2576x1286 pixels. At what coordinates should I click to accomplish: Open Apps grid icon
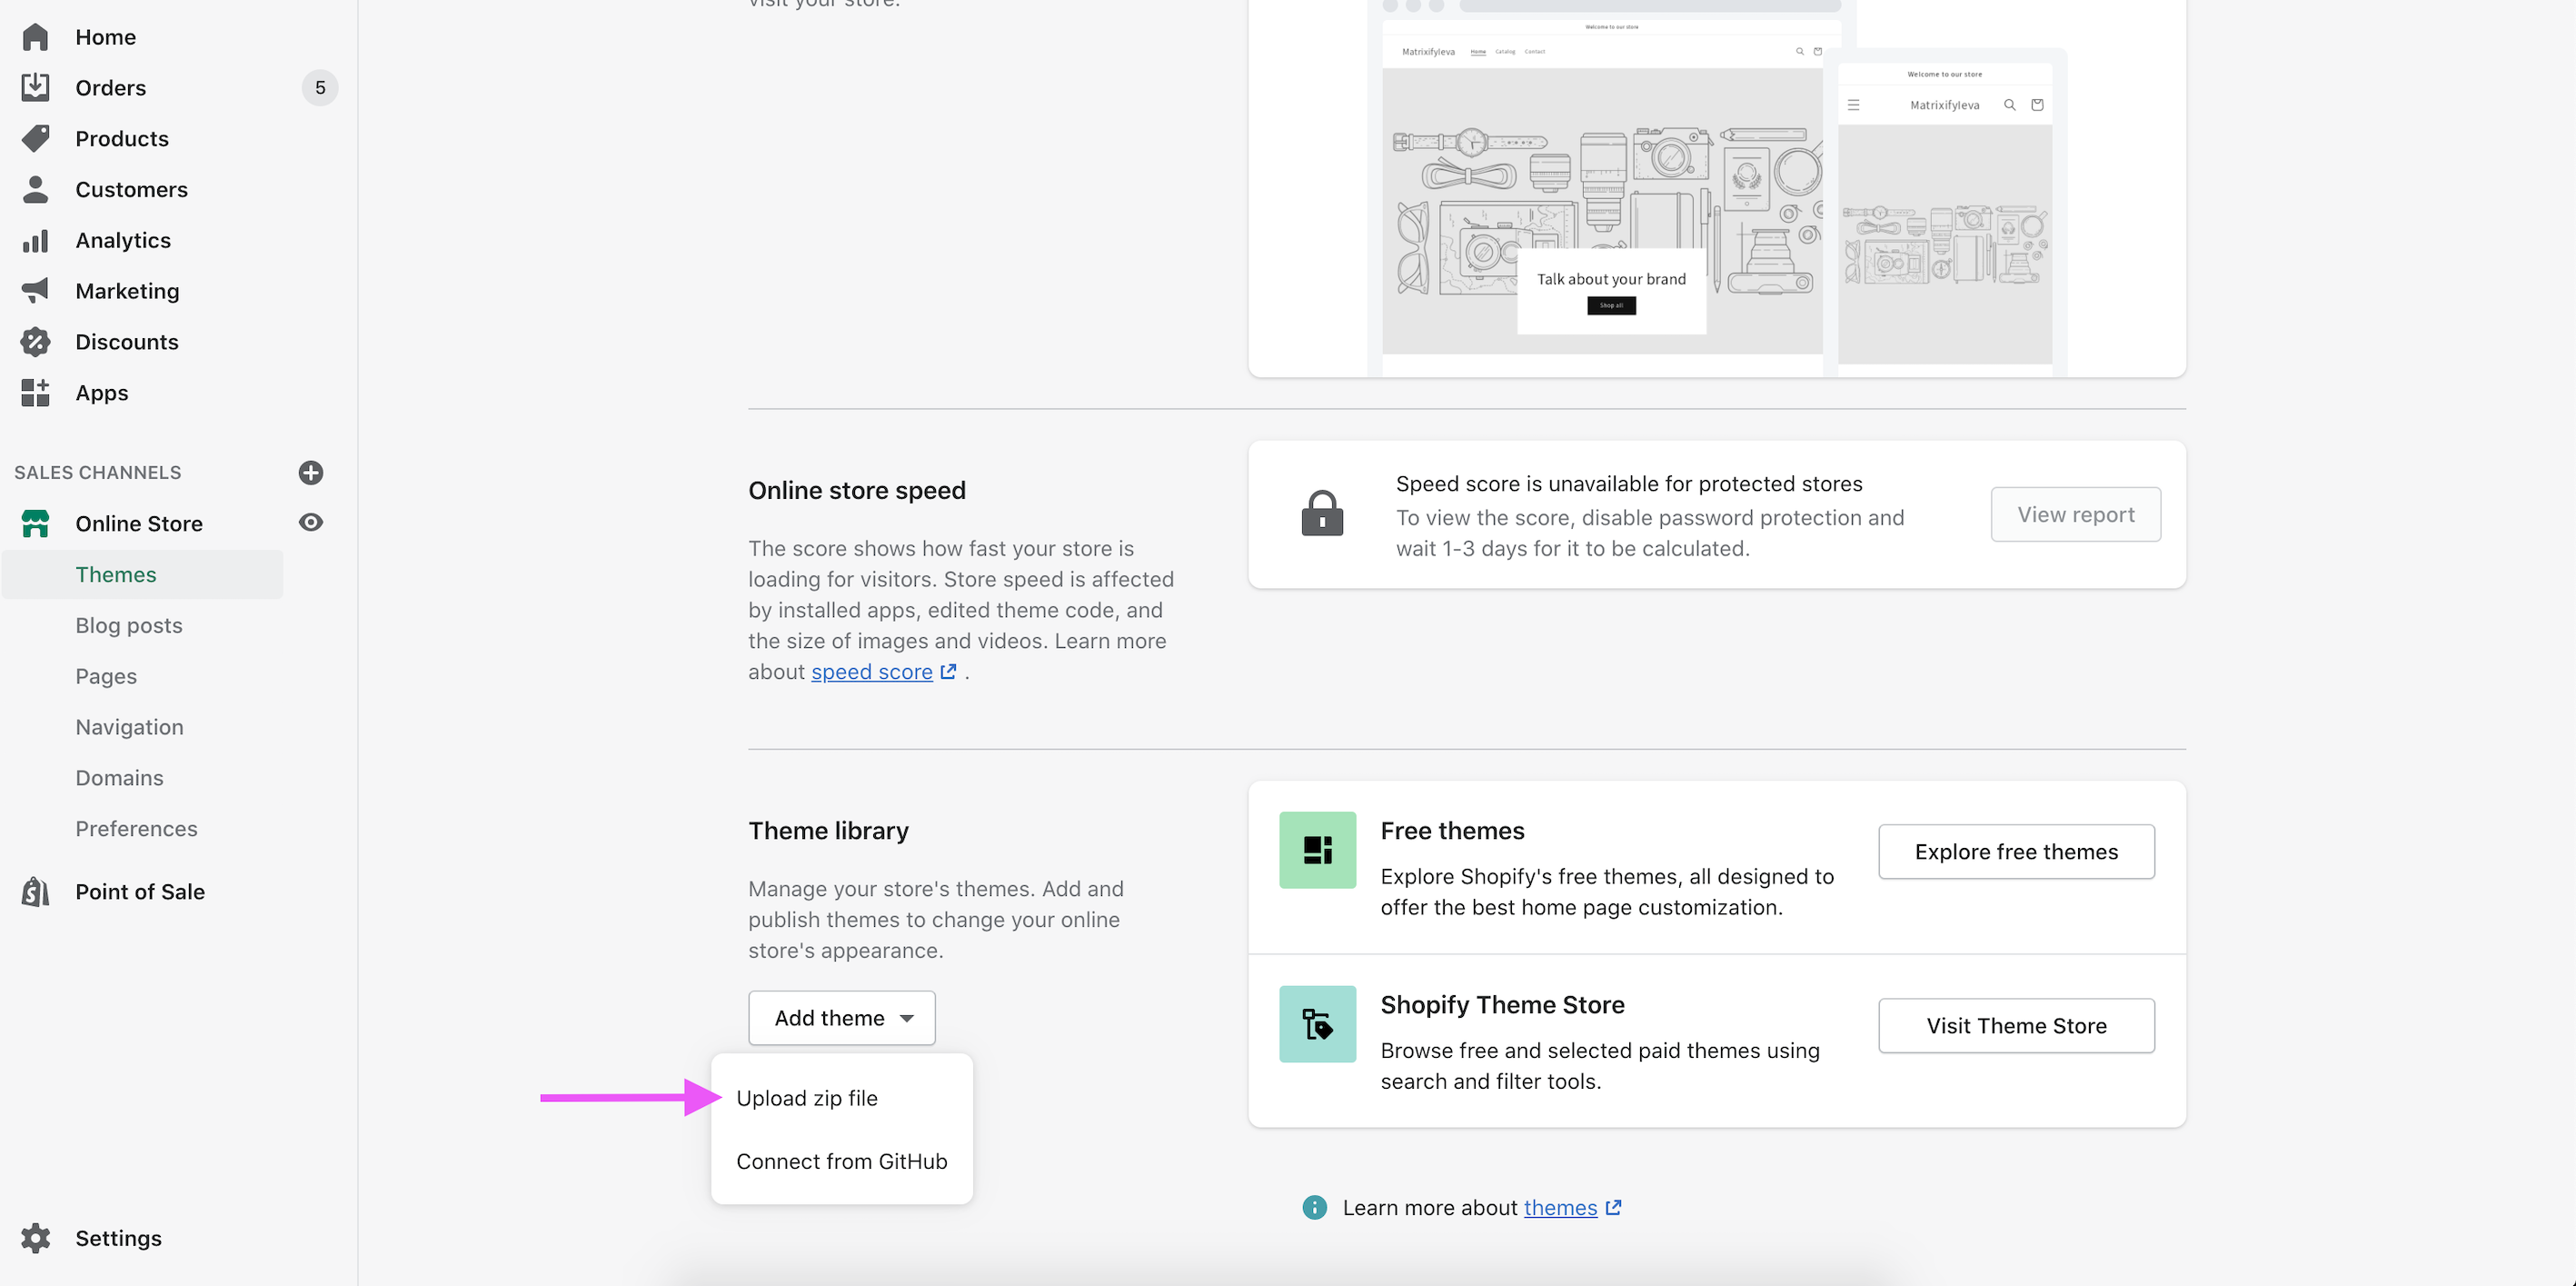click(x=35, y=393)
